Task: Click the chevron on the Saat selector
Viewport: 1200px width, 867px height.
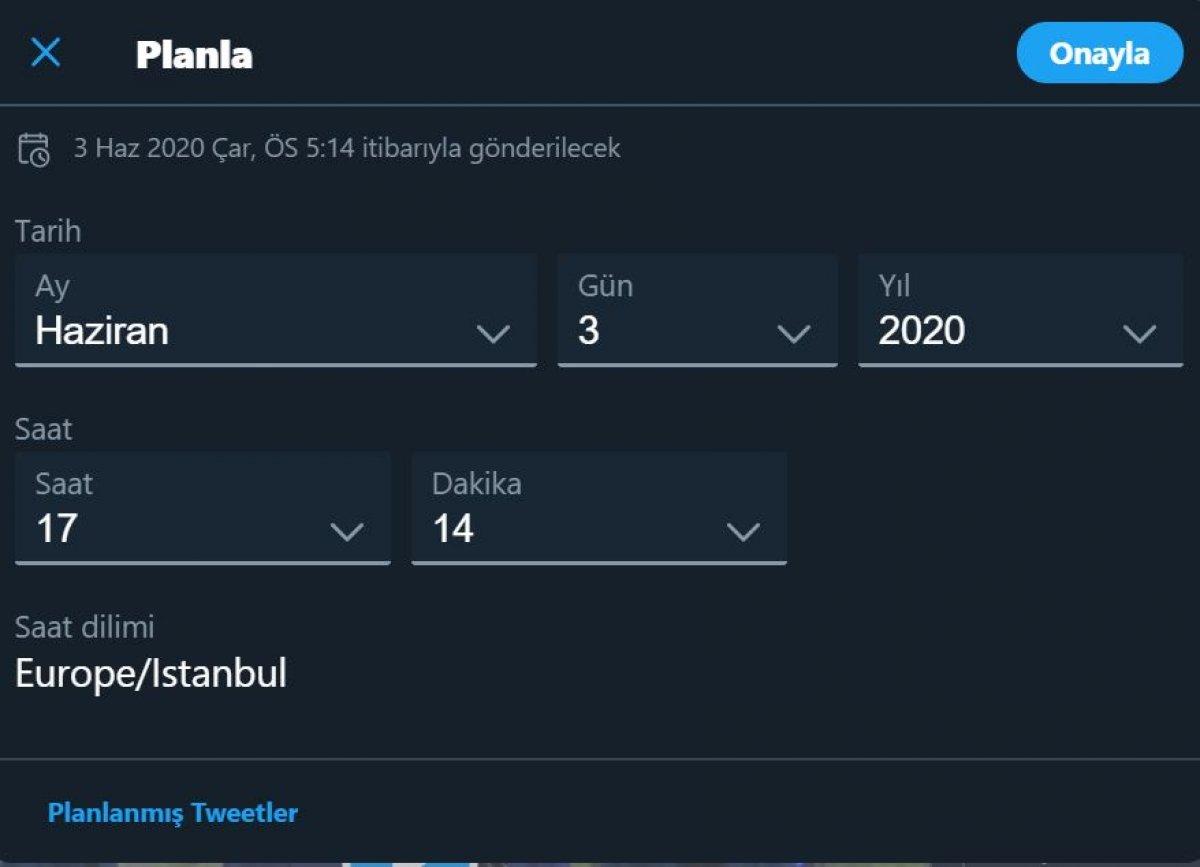Action: (347, 531)
